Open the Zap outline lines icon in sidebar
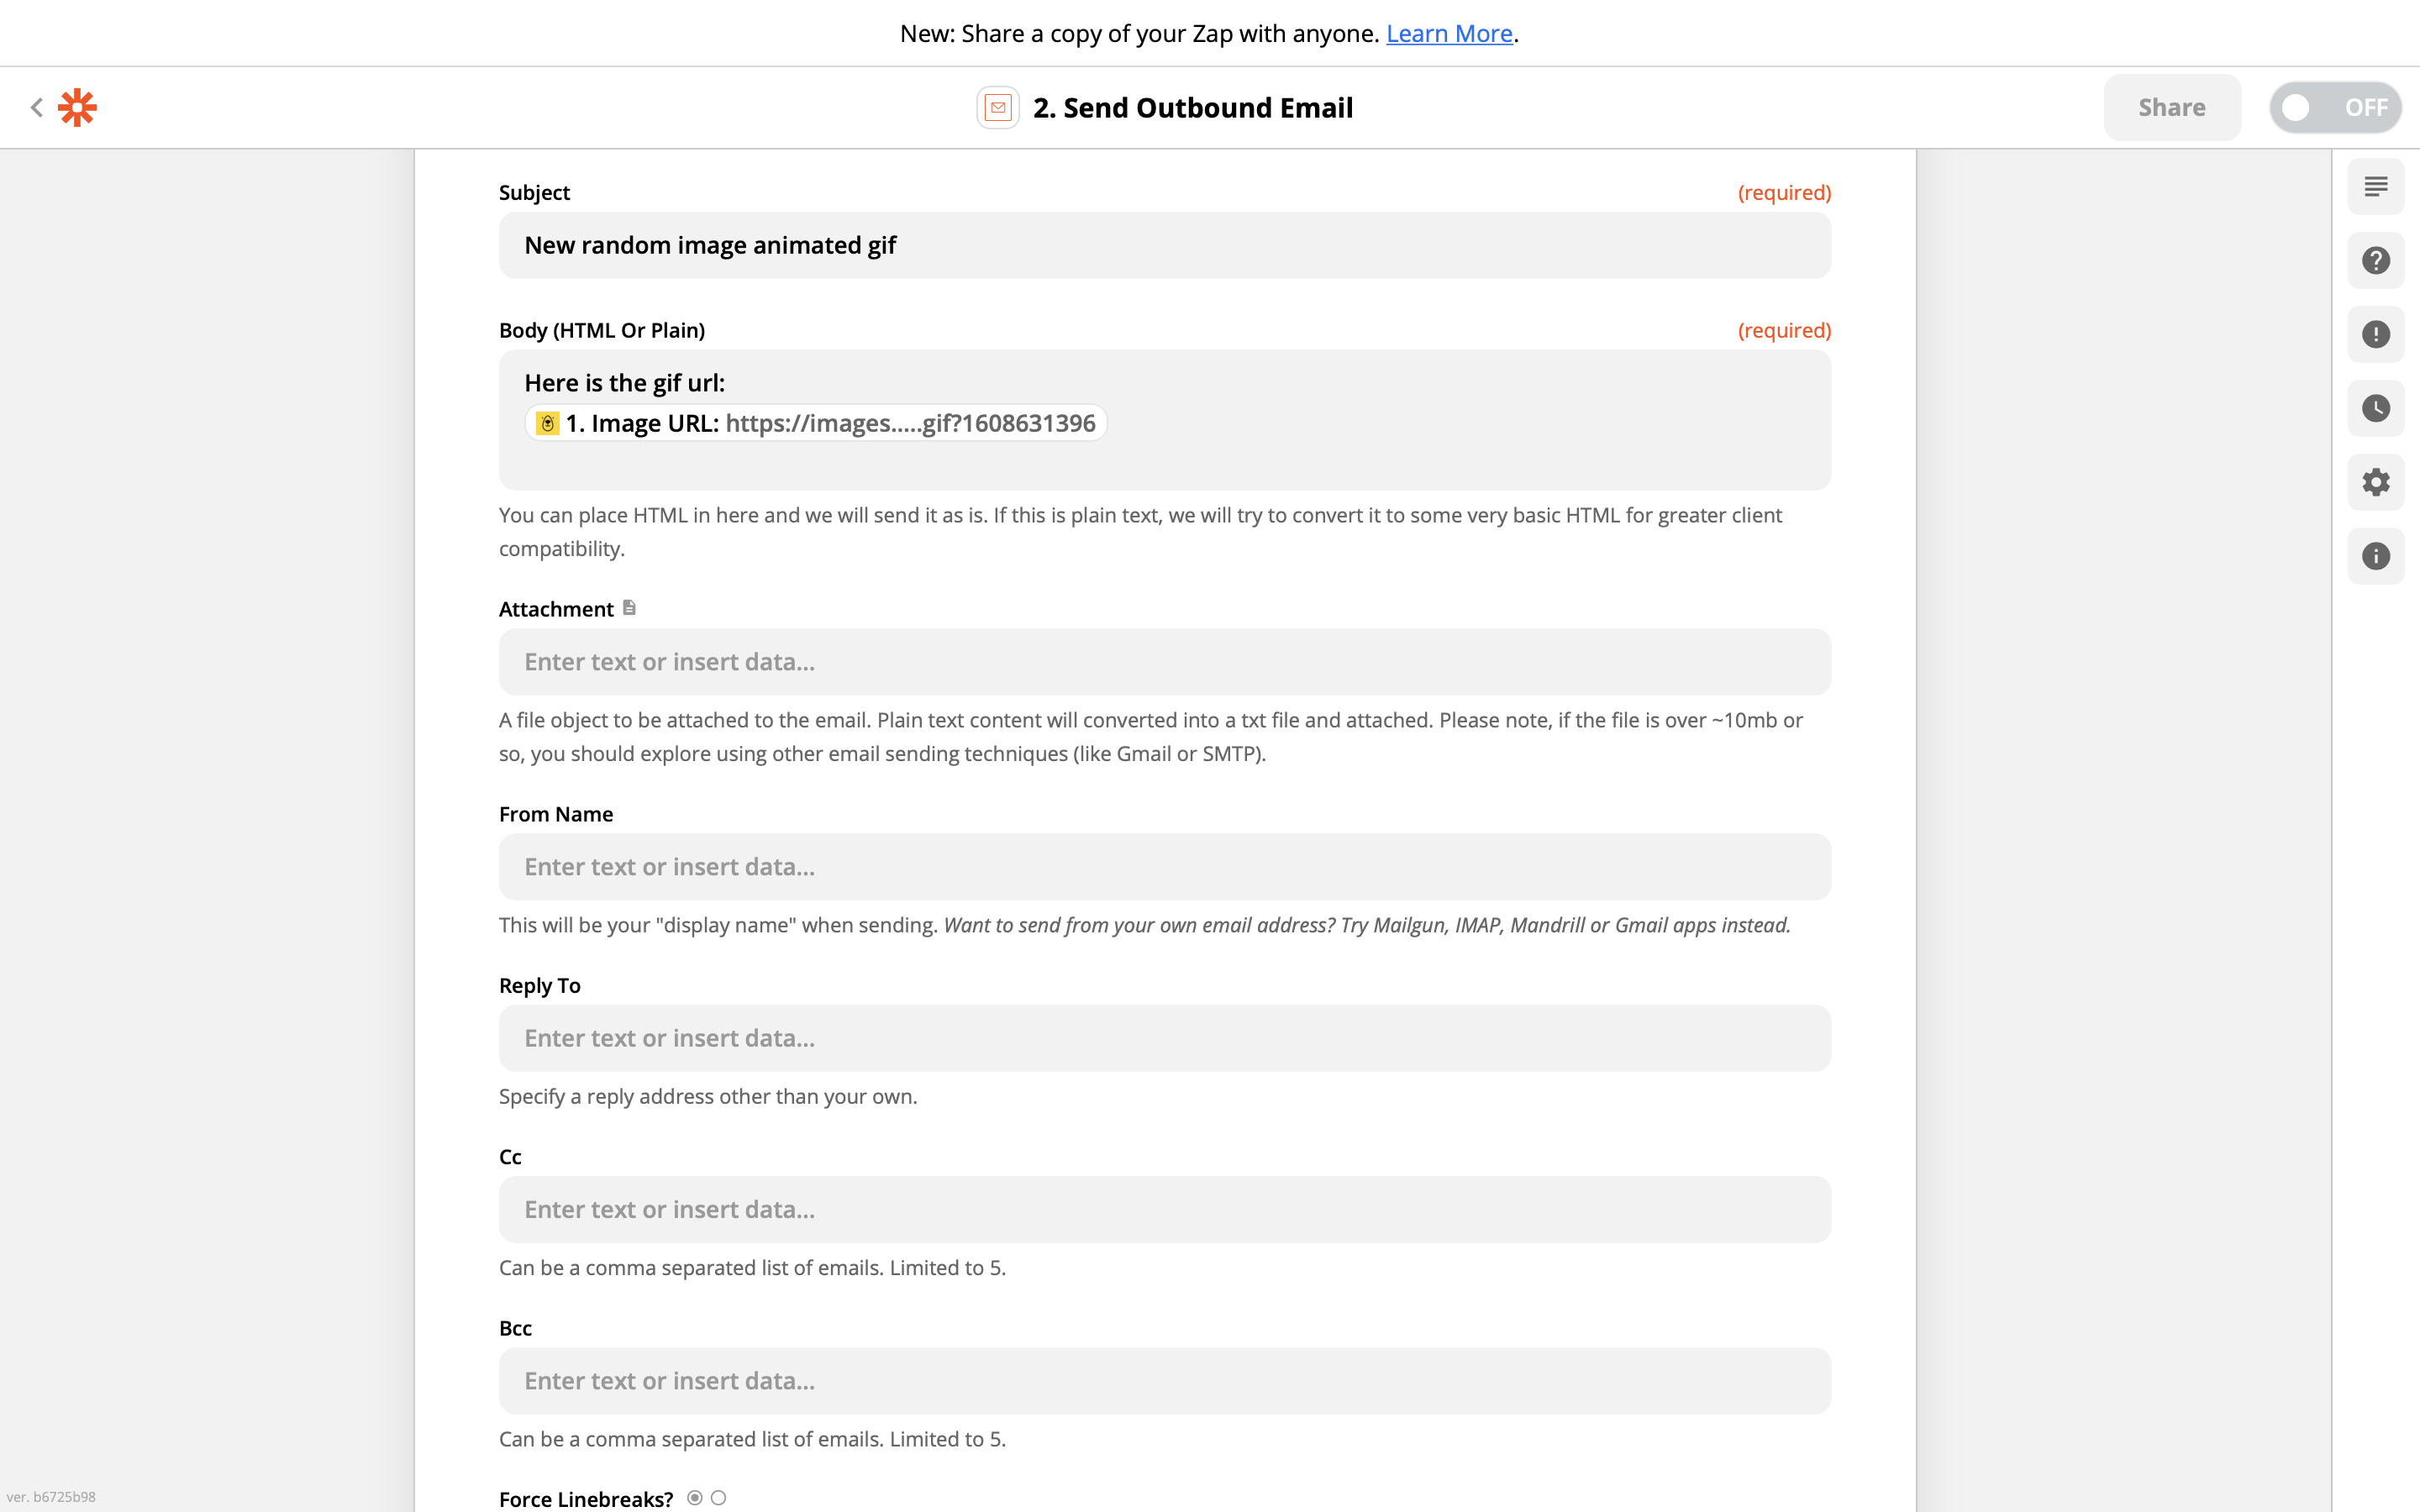 point(2375,186)
